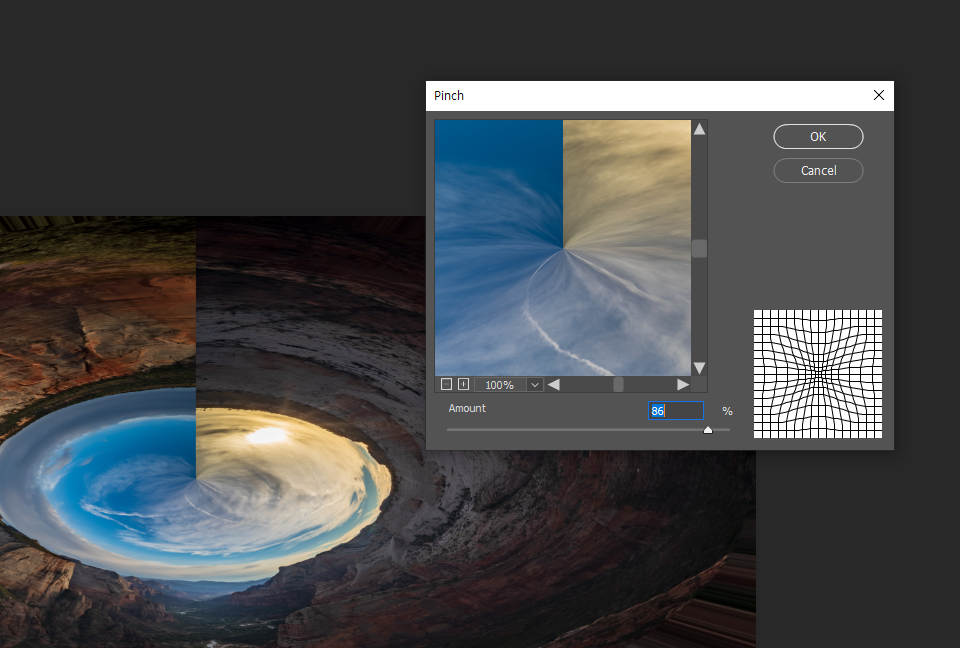
Task: Click the vertical preview scrollbar thumb
Action: pyautogui.click(x=699, y=248)
